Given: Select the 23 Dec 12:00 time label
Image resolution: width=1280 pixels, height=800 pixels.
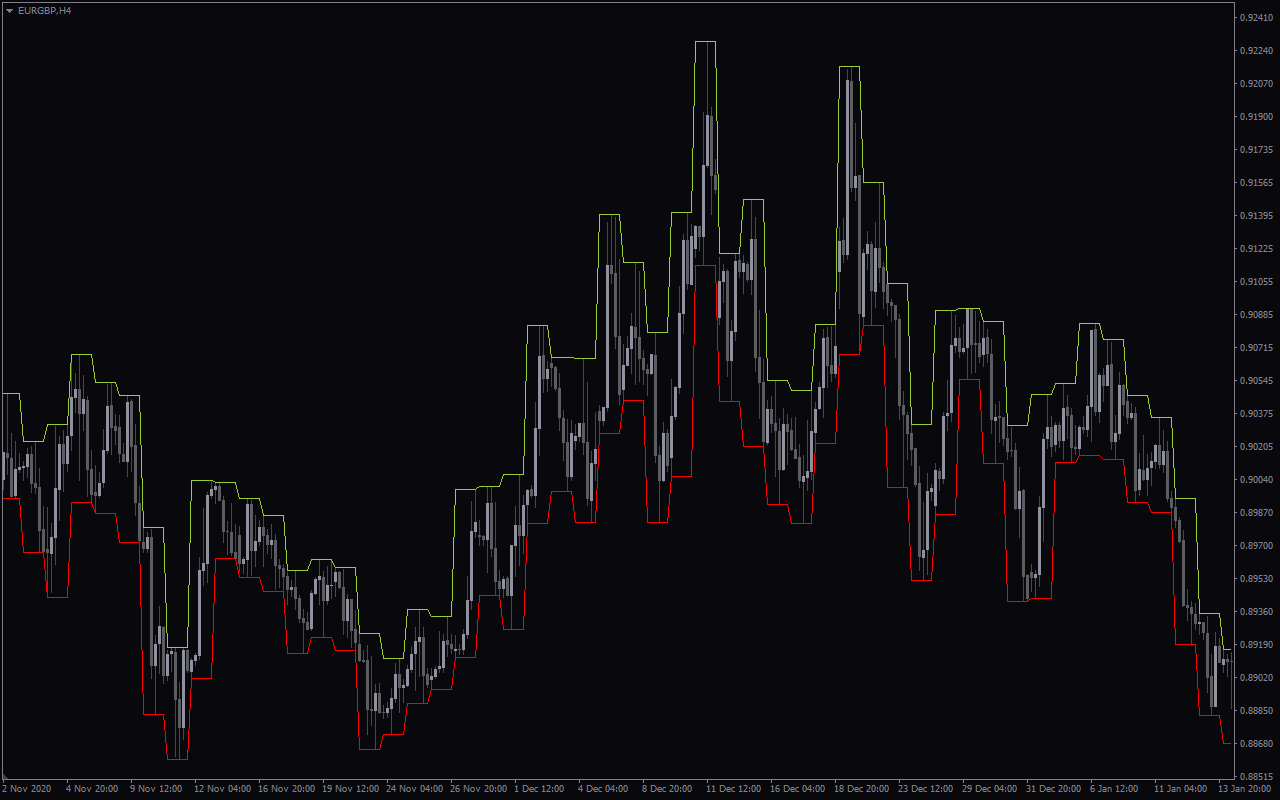Looking at the screenshot, I should pos(927,788).
